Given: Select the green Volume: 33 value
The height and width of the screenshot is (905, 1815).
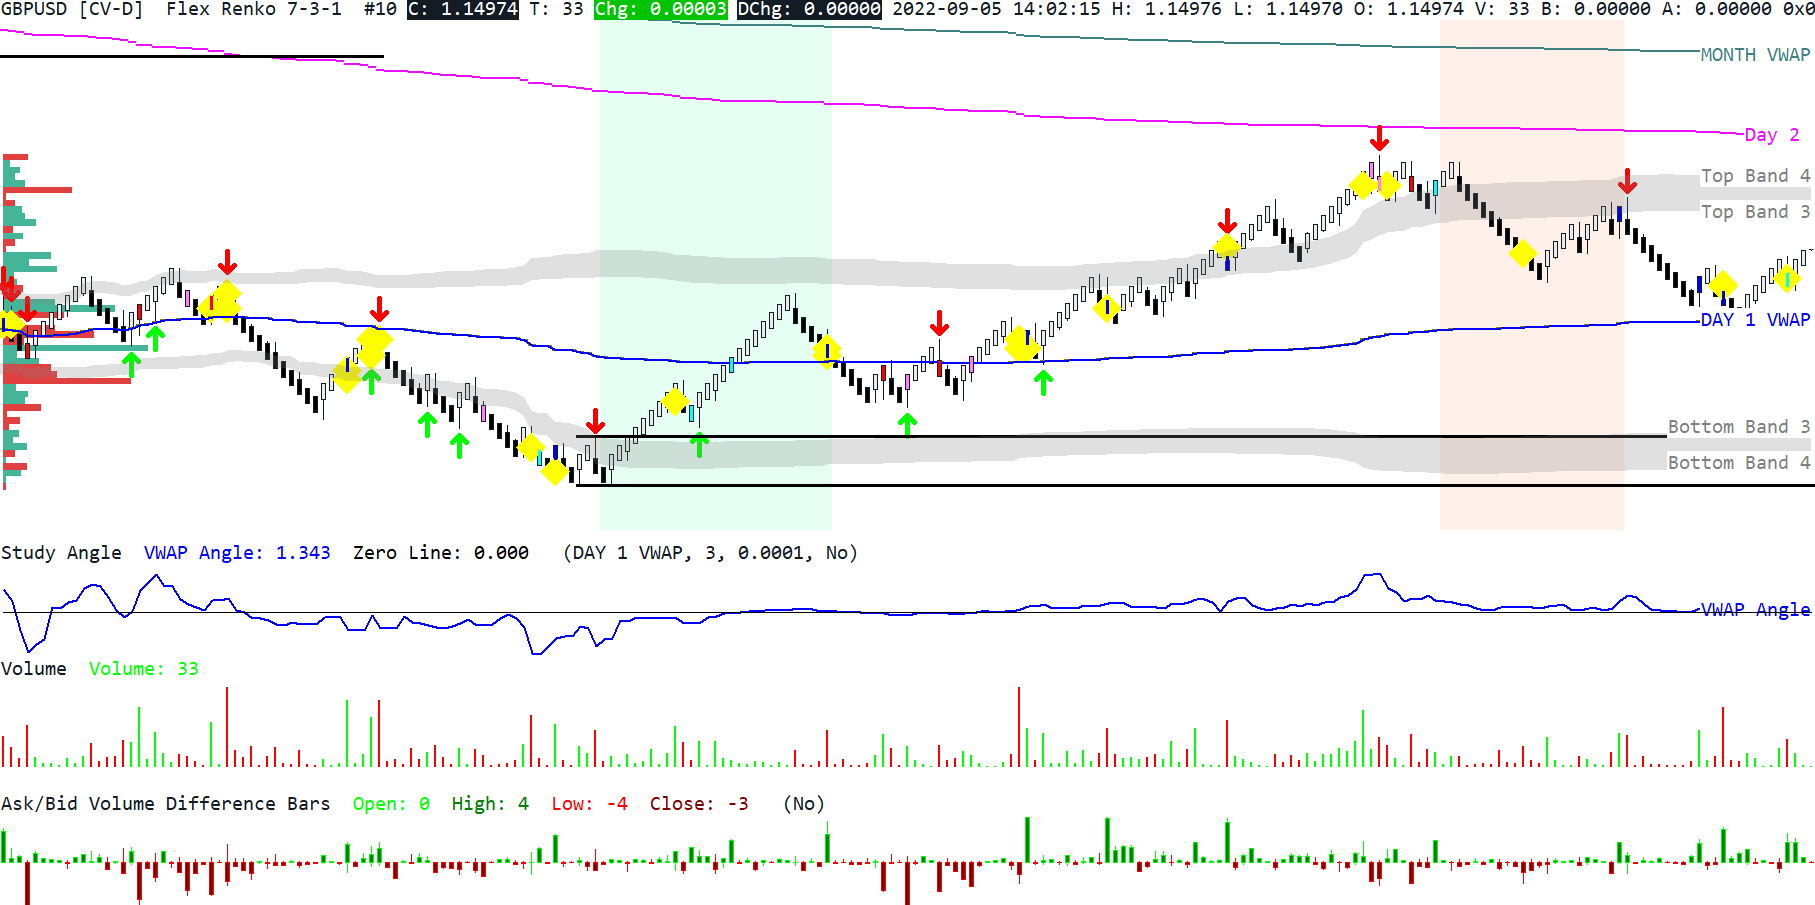Looking at the screenshot, I should tap(144, 669).
